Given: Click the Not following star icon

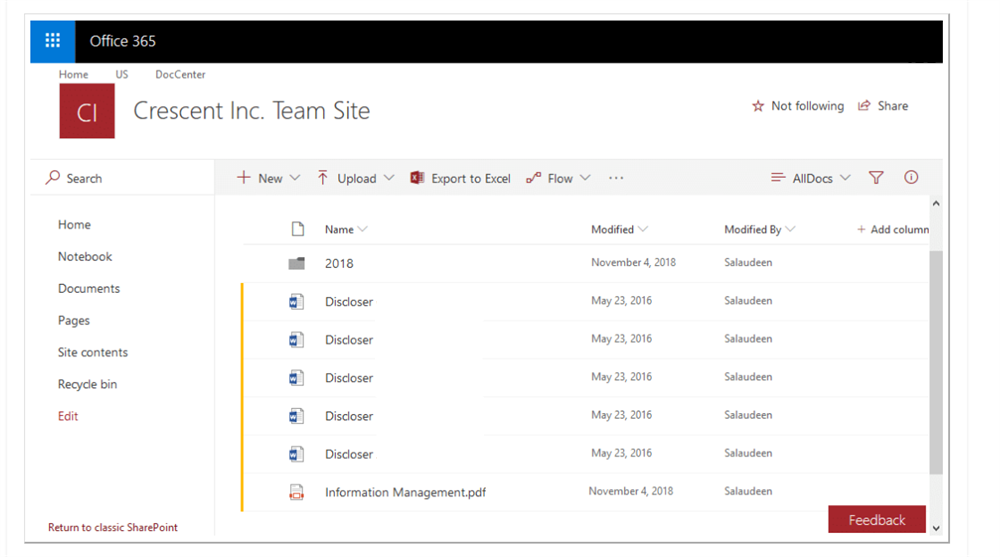Looking at the screenshot, I should [x=758, y=106].
